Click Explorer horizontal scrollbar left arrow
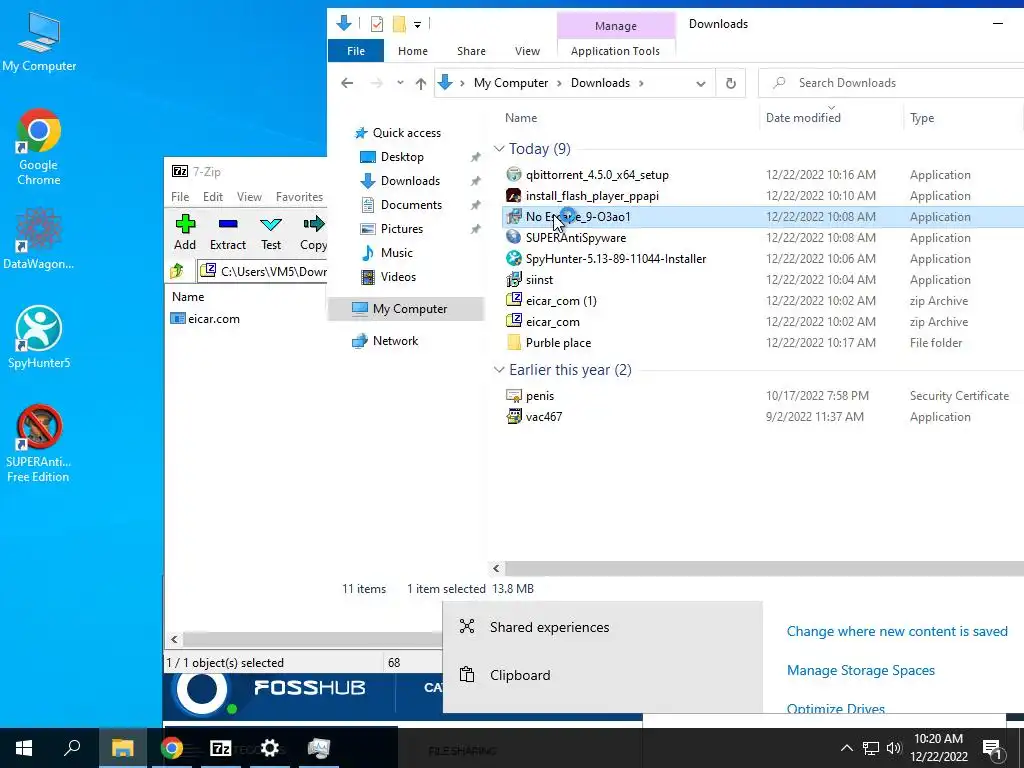Screen dimensions: 1024x768 tap(496, 569)
